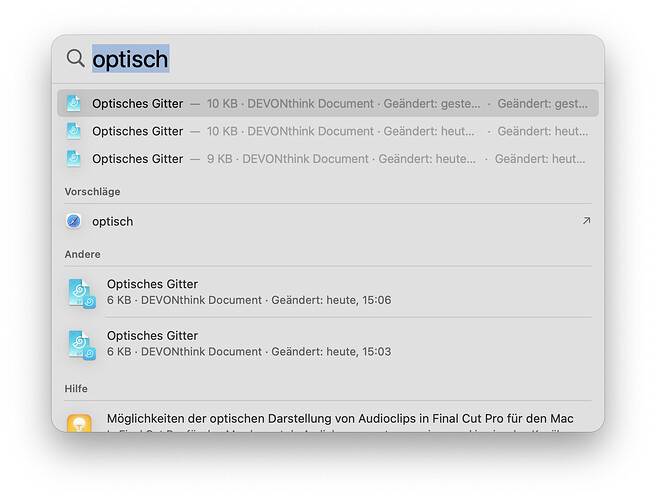Click the document icon for the 15:06 file
The width and height of the screenshot is (655, 500).
[x=80, y=292]
